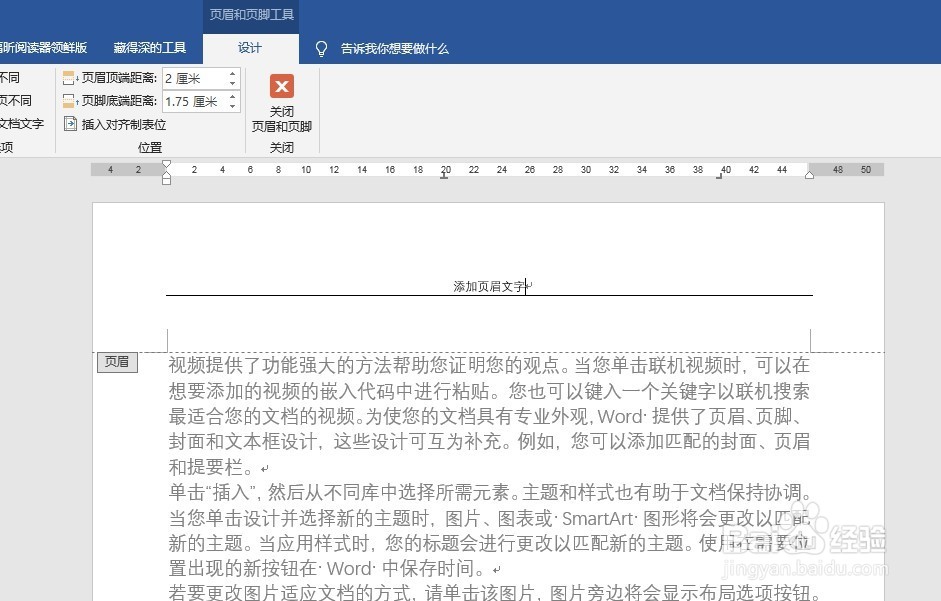This screenshot has width=941, height=601.
Task: Click the 页脚底端距离 position icon
Action: [x=68, y=101]
